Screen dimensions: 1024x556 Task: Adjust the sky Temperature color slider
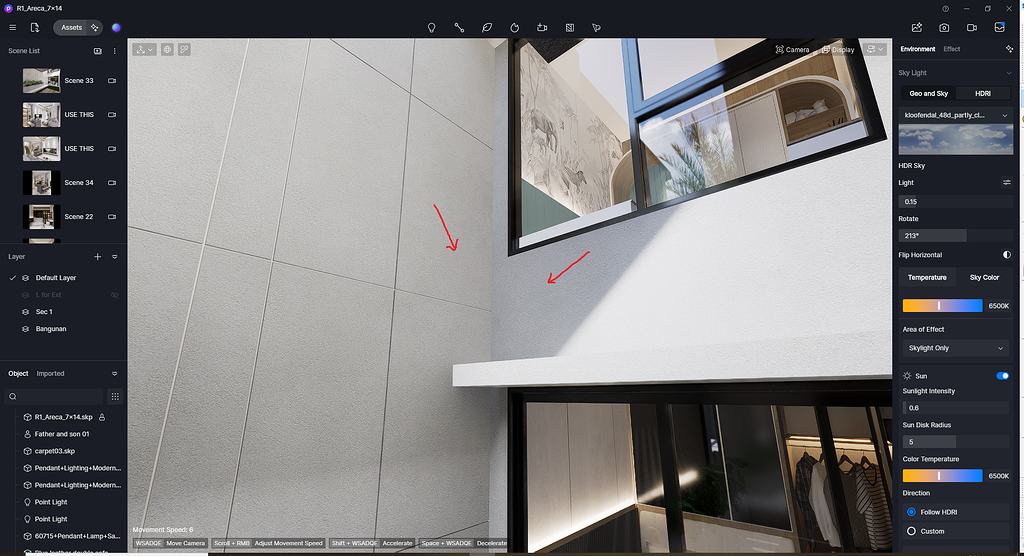(942, 306)
